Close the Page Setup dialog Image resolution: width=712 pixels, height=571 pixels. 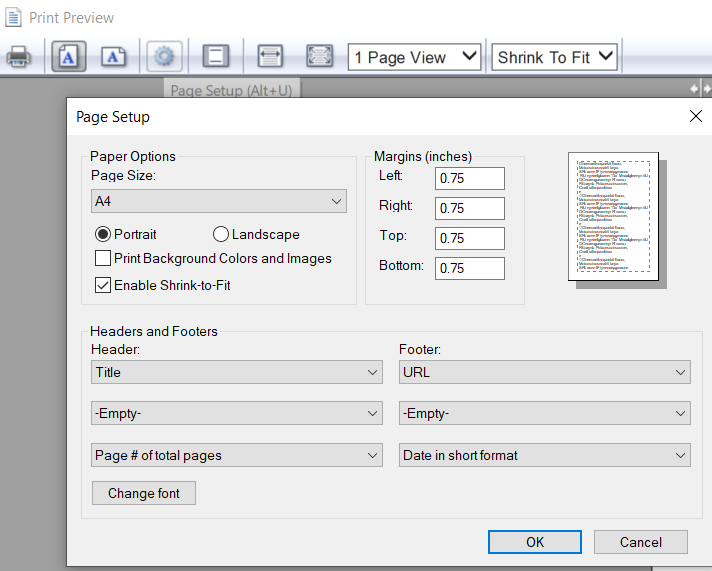click(696, 116)
